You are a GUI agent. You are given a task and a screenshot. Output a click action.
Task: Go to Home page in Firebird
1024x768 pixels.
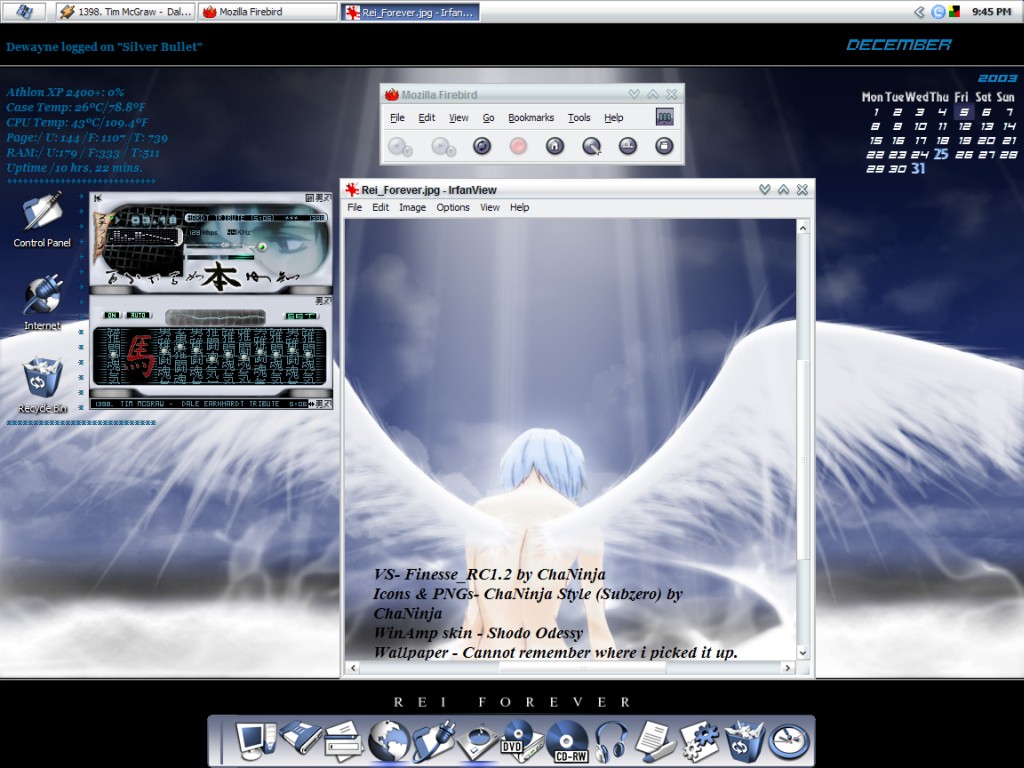(x=554, y=146)
